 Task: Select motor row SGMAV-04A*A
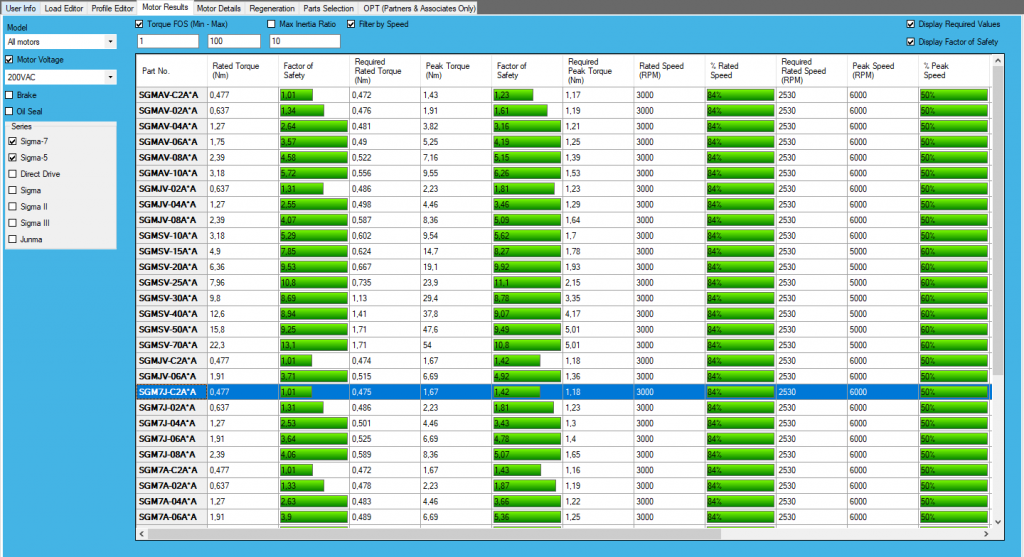564,126
